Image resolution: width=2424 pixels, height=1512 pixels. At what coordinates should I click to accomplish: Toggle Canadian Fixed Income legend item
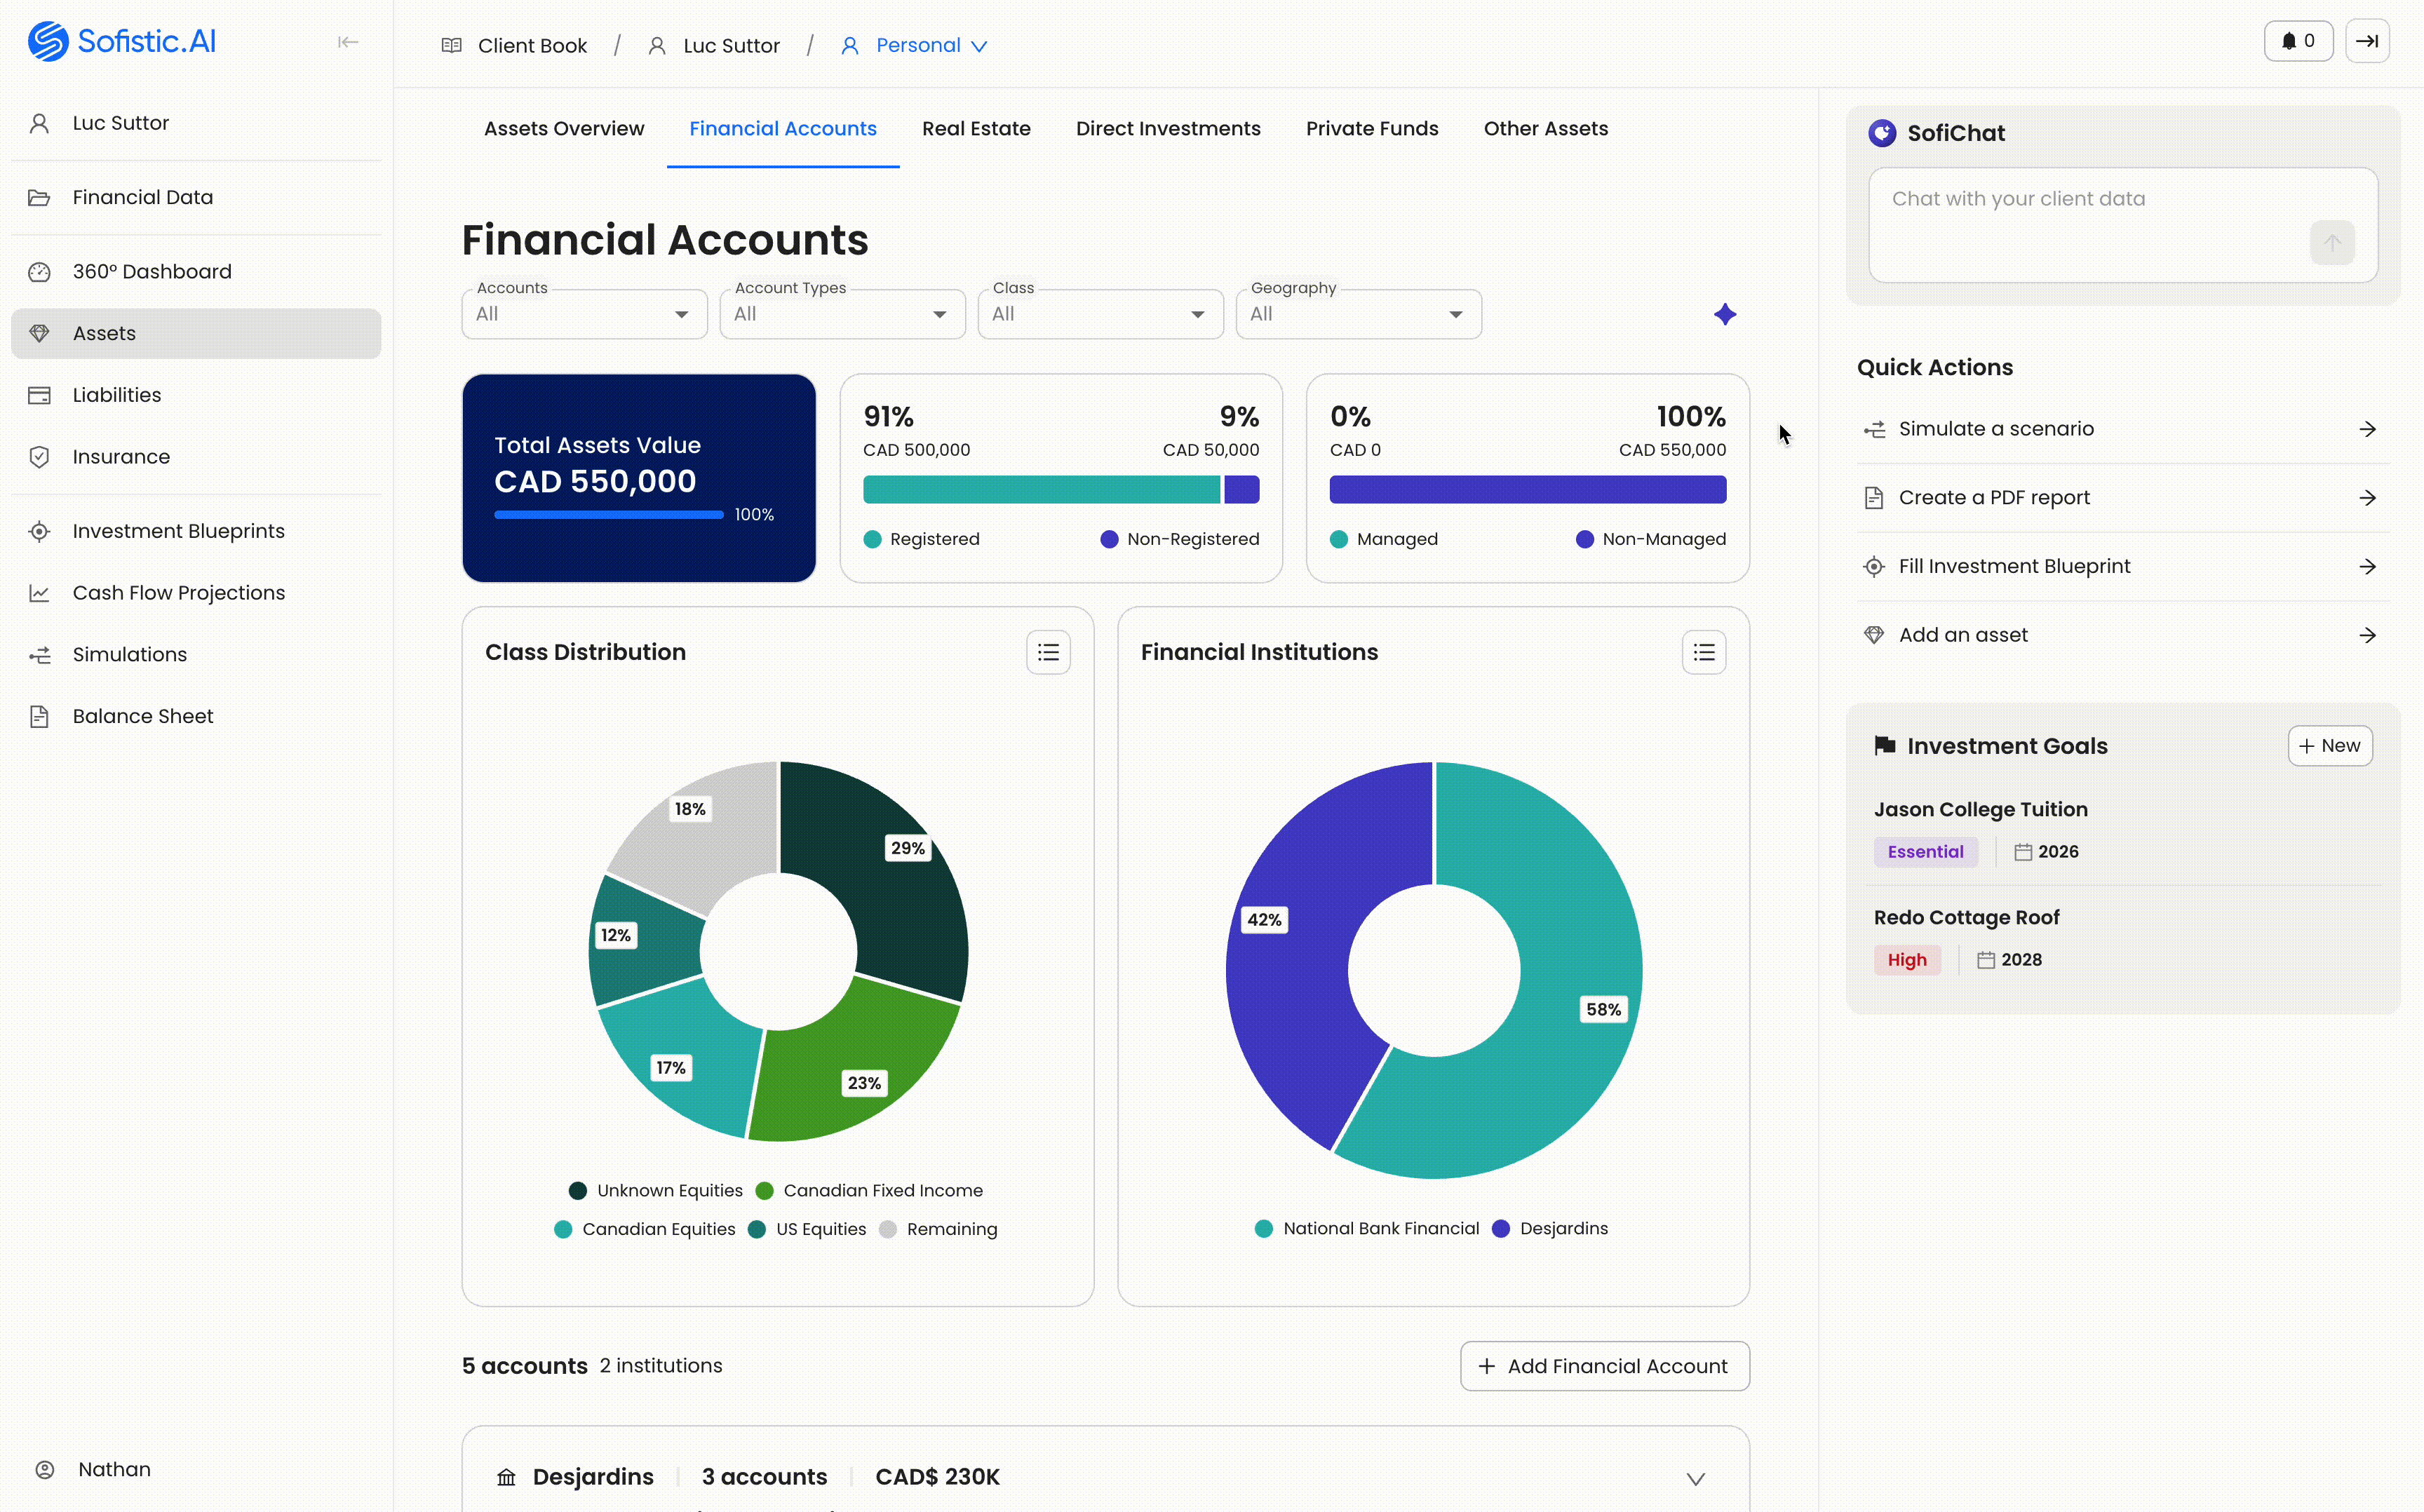point(882,1190)
